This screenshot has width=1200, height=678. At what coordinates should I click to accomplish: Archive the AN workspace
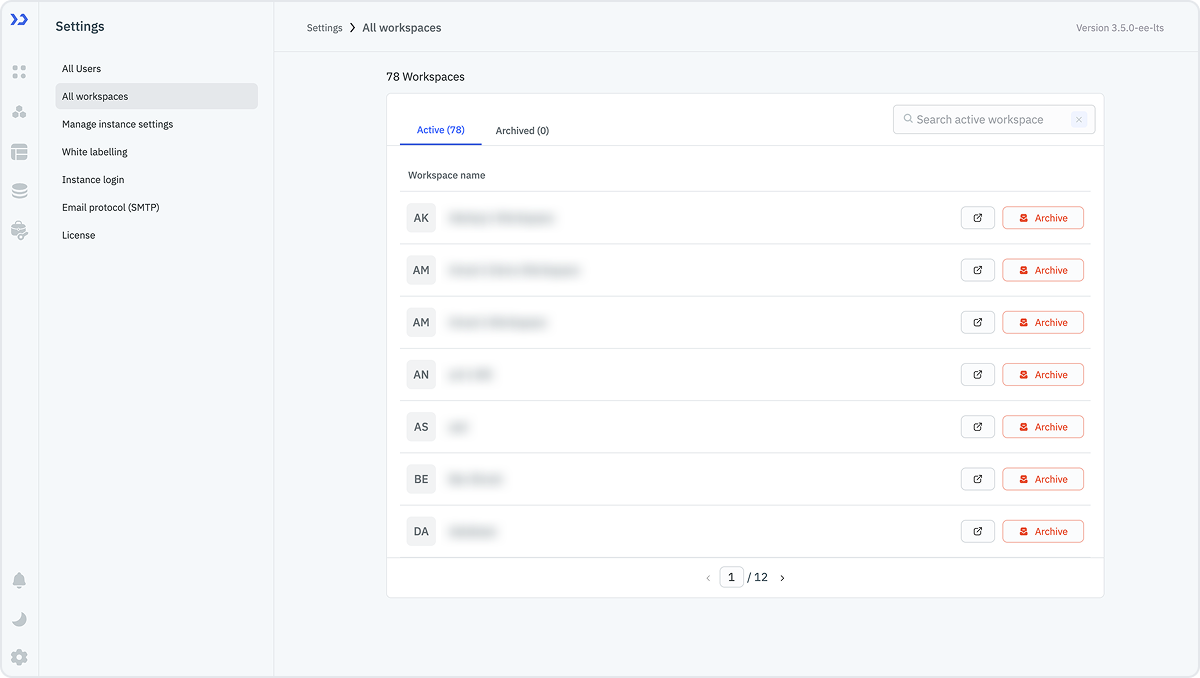(x=1042, y=375)
